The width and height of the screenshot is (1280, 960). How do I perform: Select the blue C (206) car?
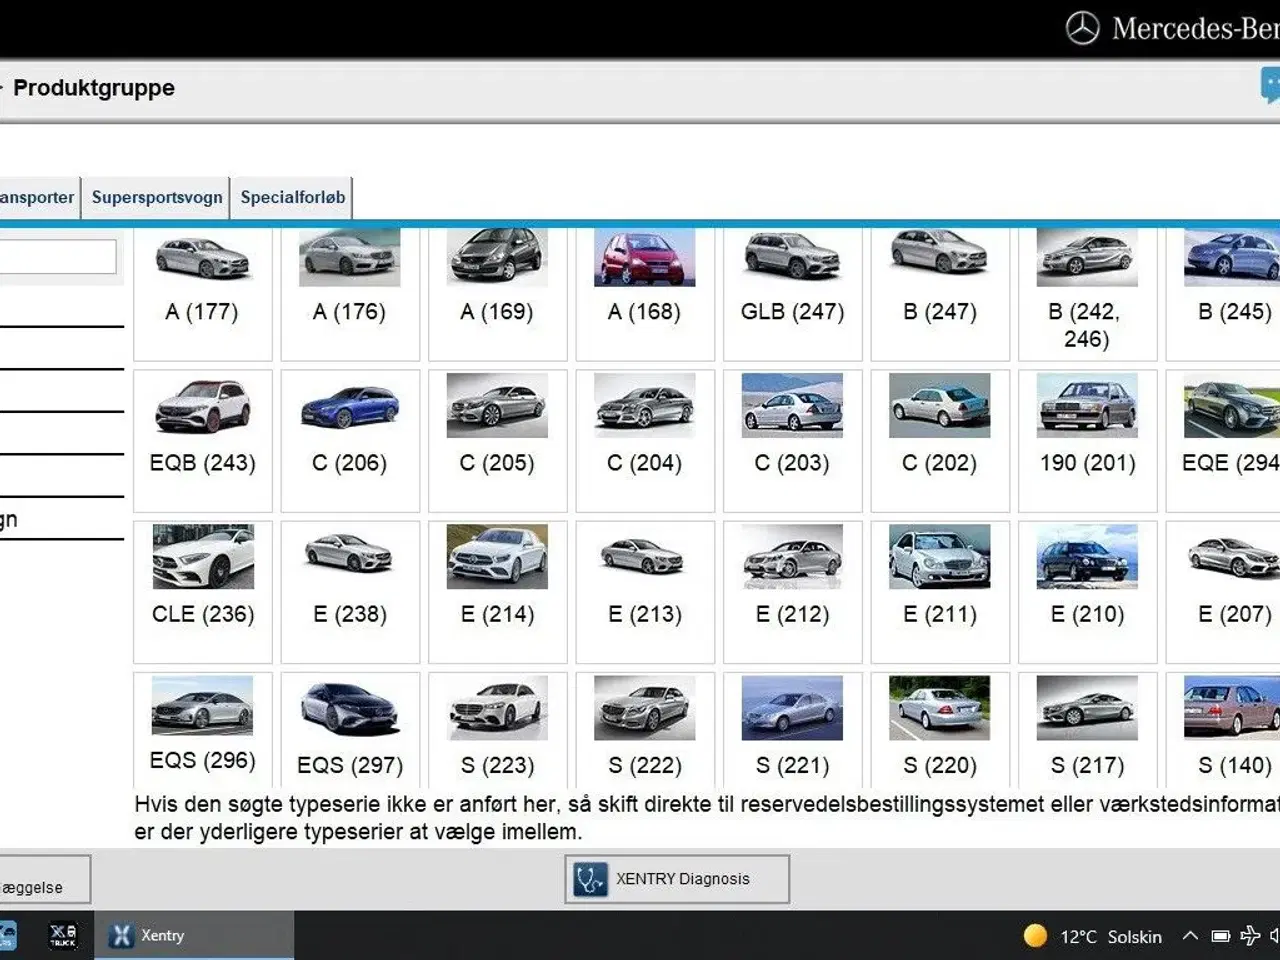(x=350, y=441)
